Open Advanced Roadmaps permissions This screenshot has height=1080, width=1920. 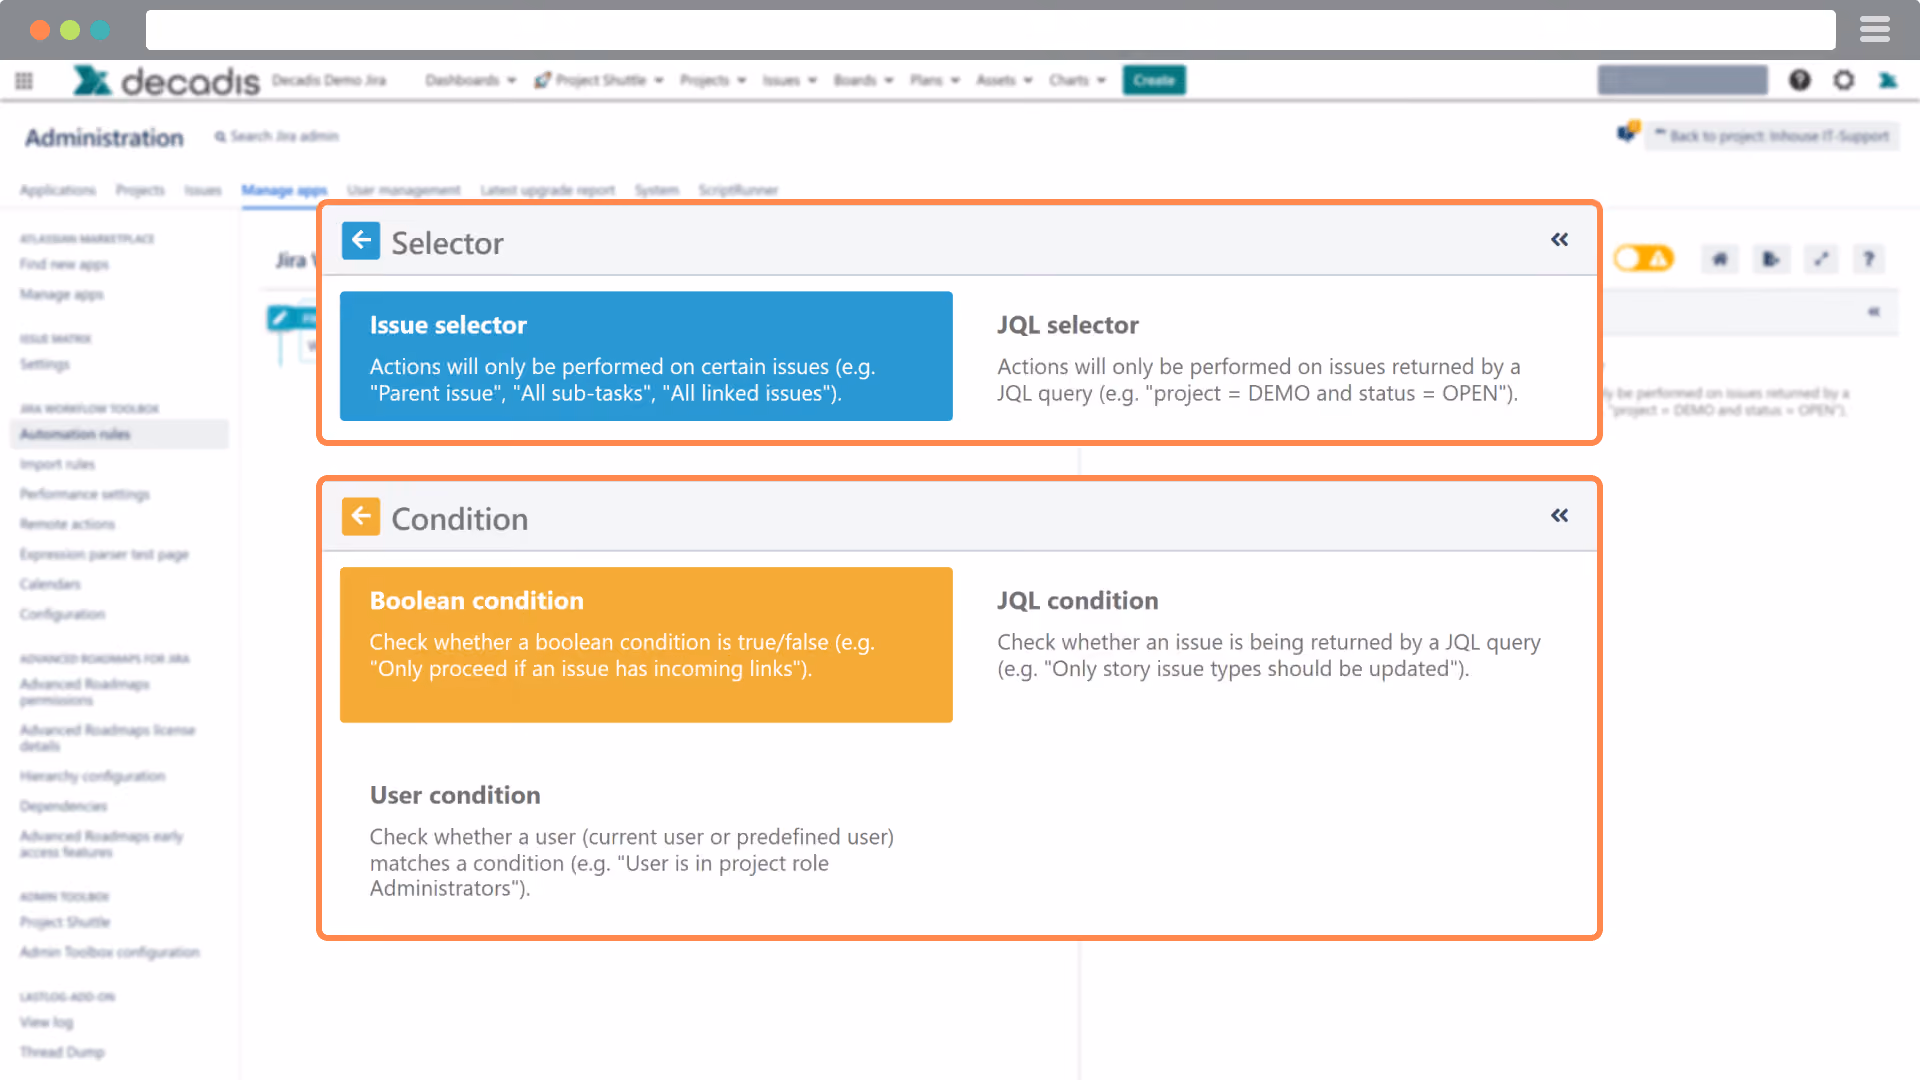pyautogui.click(x=85, y=692)
